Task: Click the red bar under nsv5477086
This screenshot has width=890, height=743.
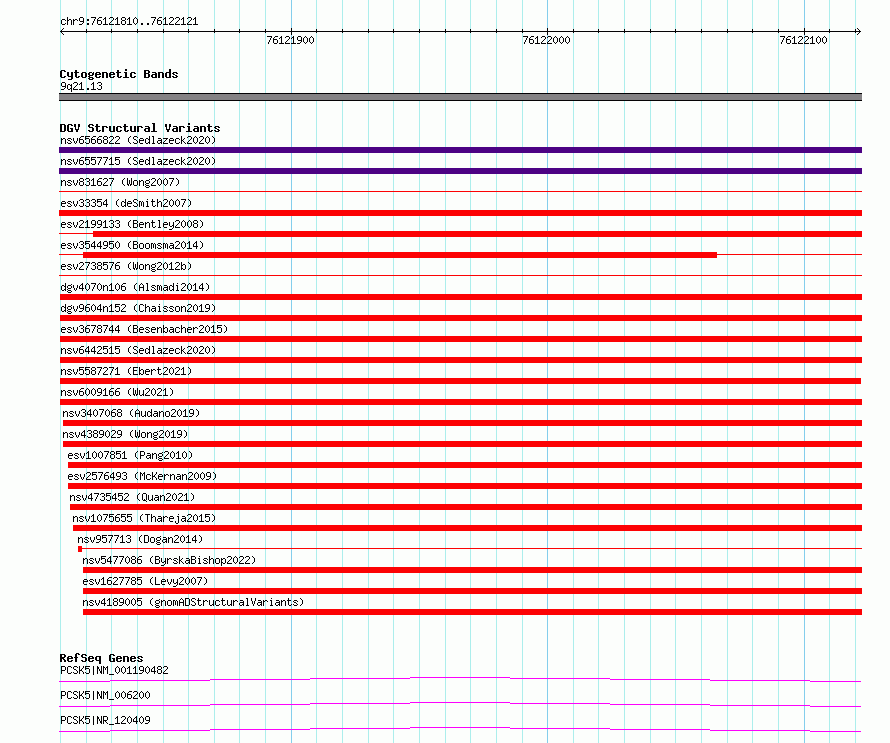Action: coord(472,570)
